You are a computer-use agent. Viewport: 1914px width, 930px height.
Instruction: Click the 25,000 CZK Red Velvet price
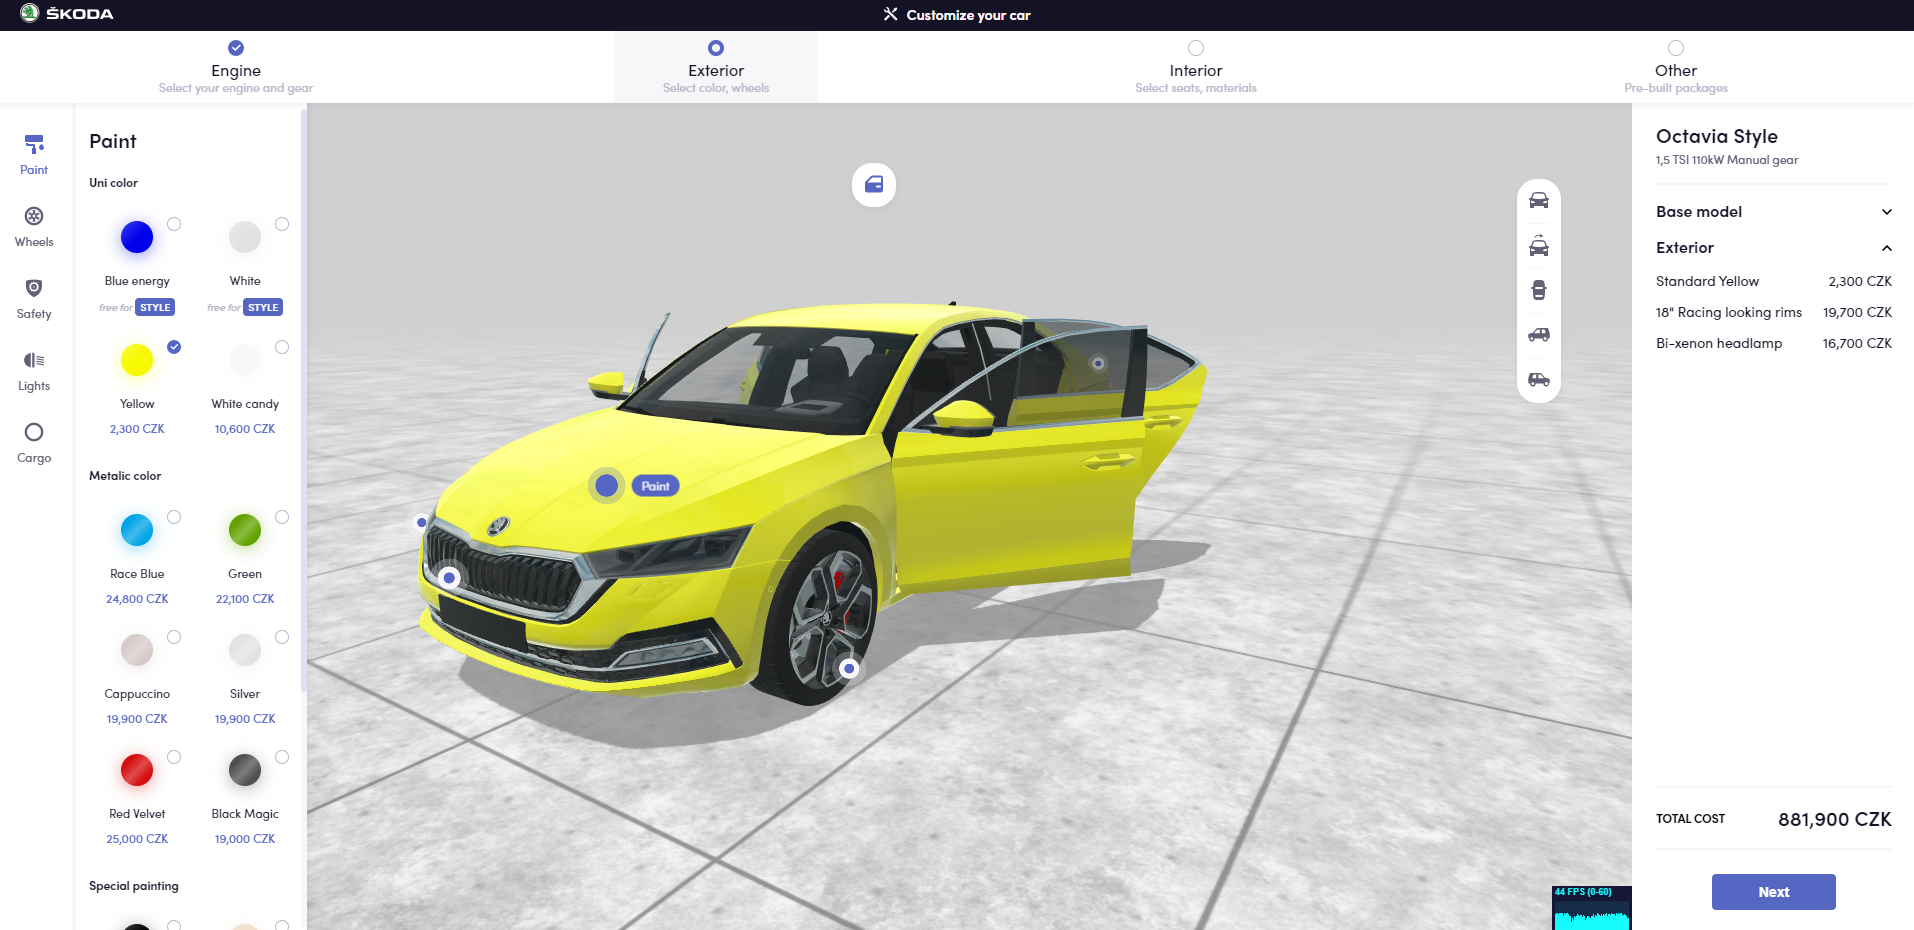[137, 840]
